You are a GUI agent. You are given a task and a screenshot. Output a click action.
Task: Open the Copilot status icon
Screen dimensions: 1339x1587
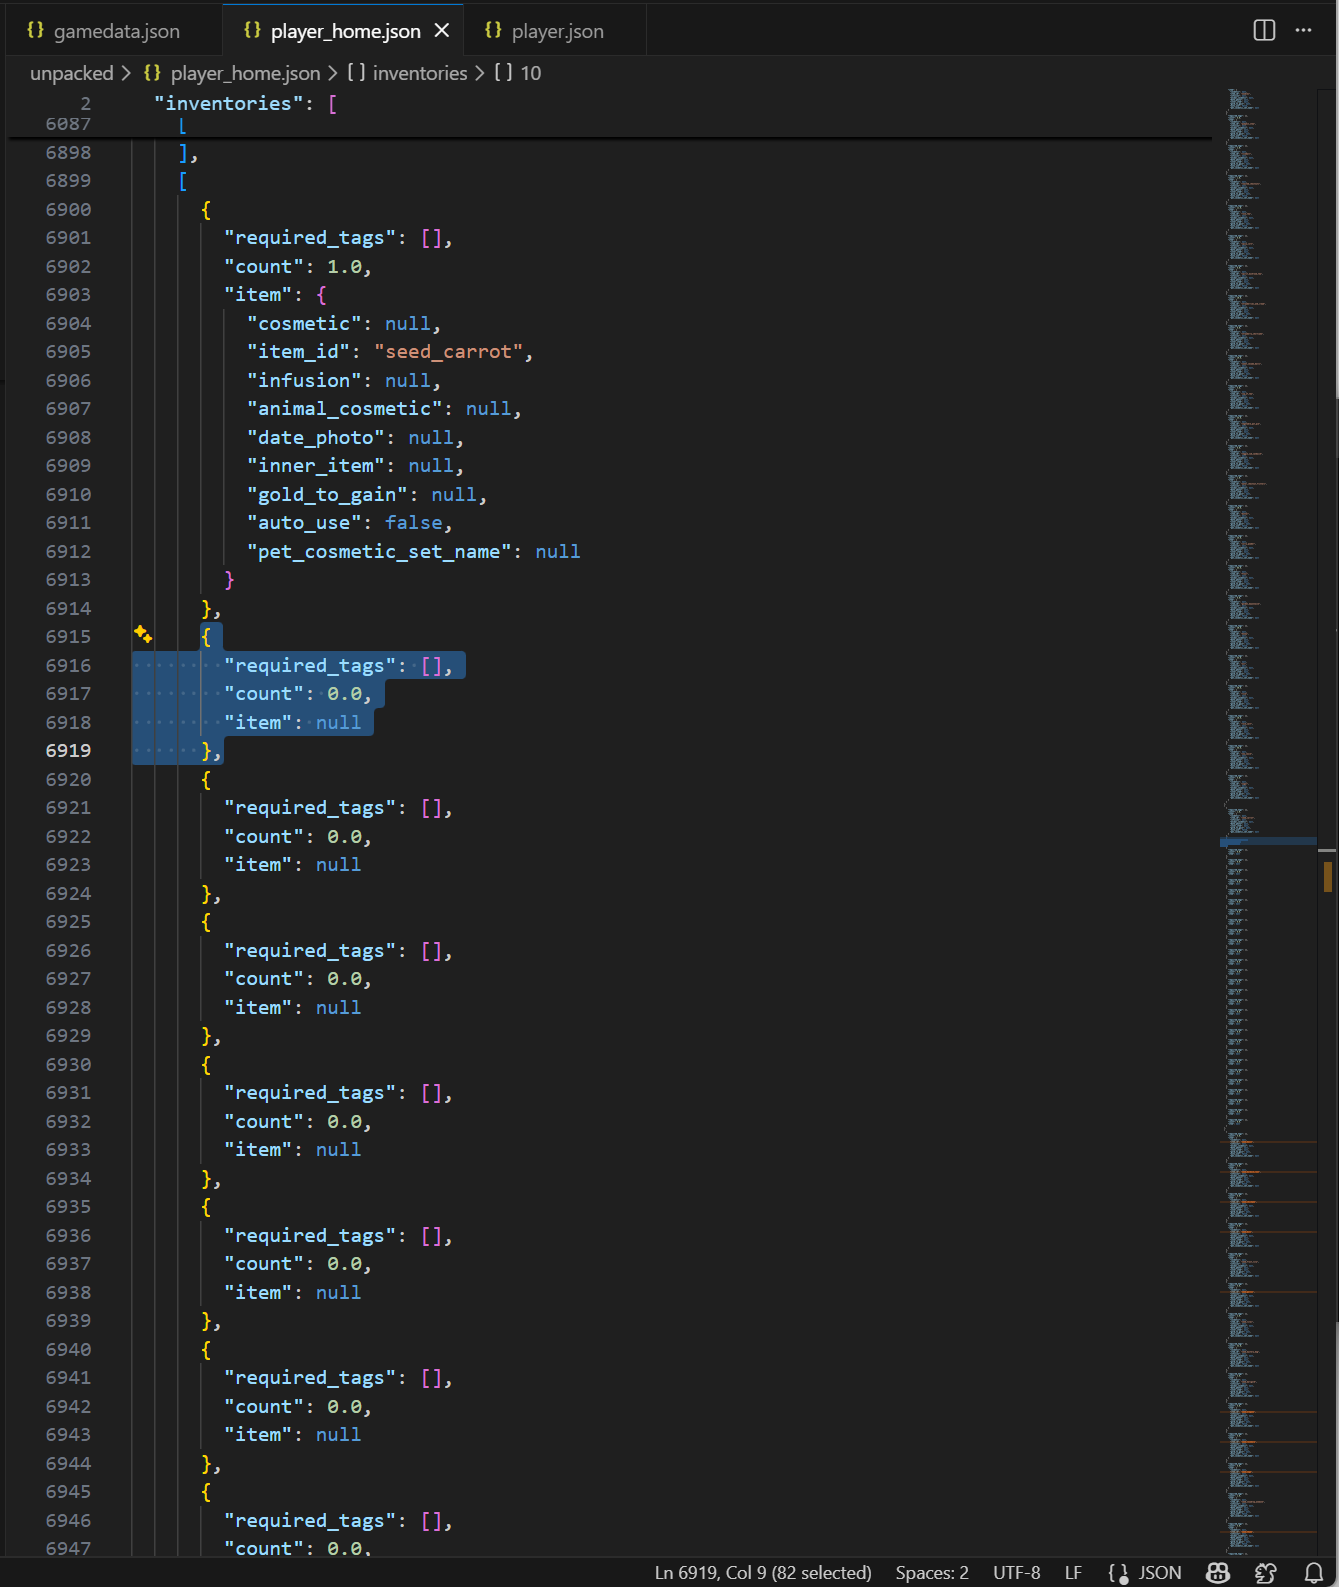coord(1217,1572)
